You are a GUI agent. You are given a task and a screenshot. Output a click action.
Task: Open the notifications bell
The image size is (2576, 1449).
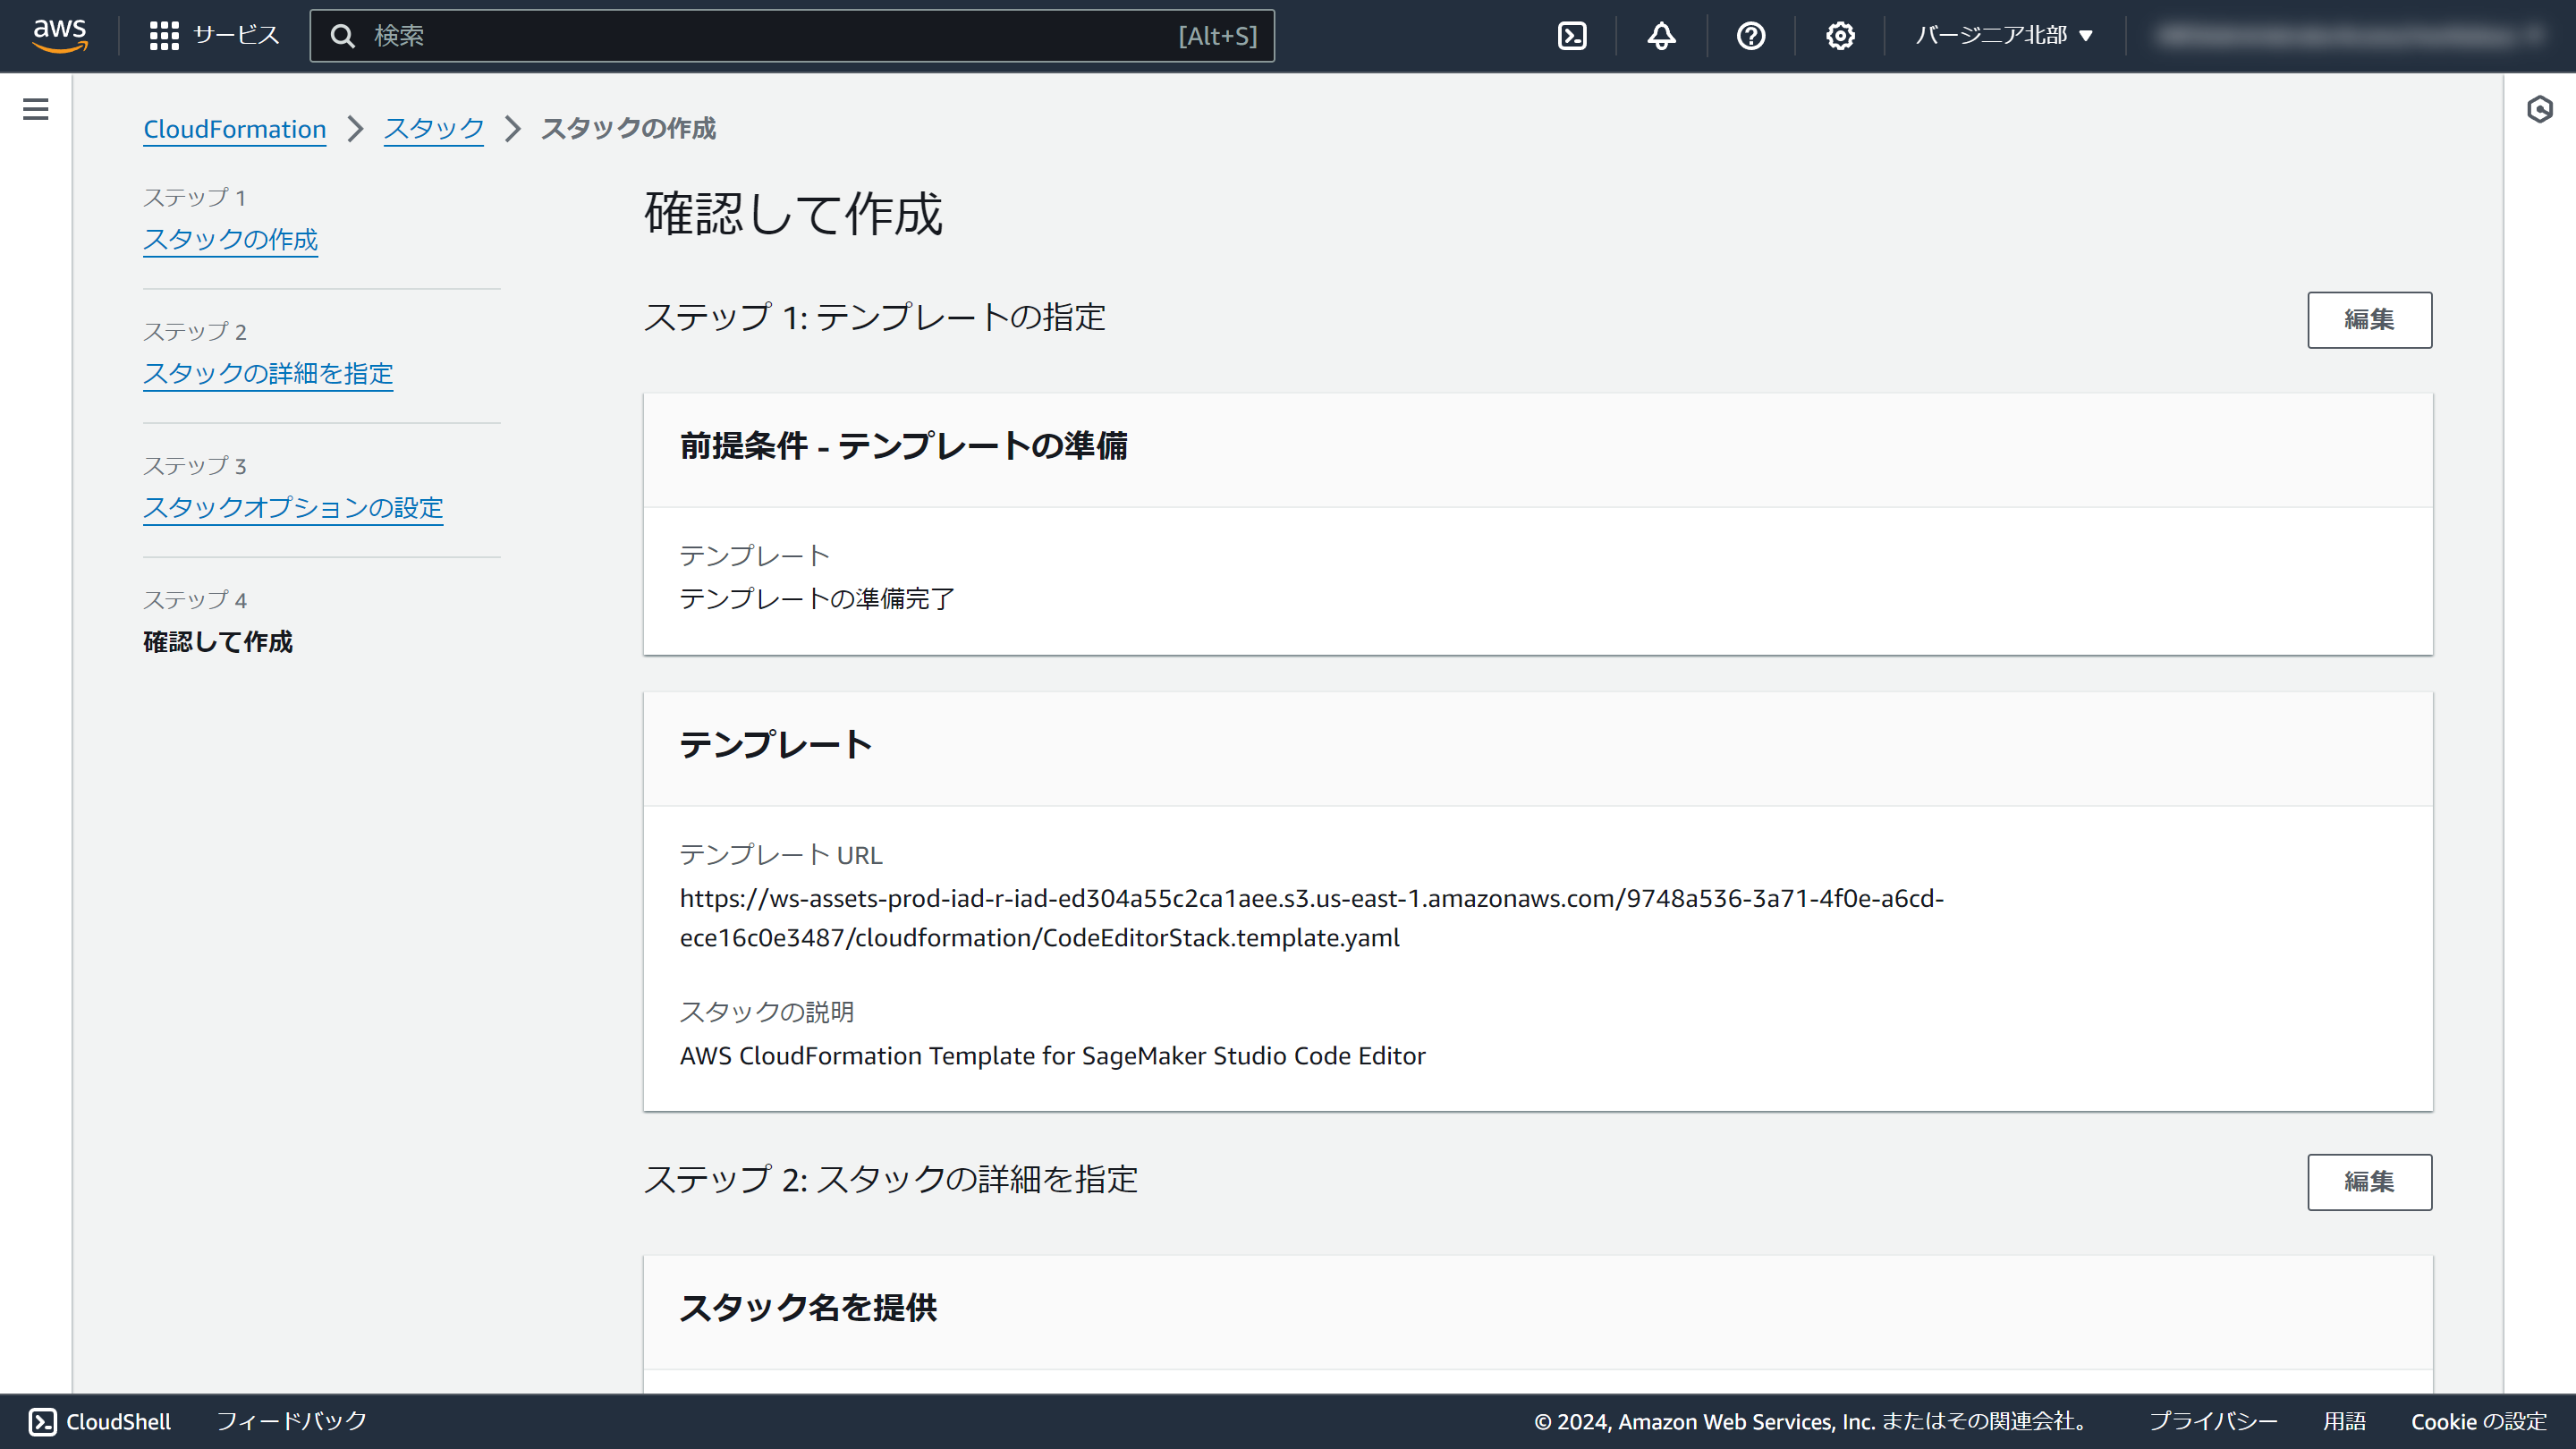(x=1660, y=35)
